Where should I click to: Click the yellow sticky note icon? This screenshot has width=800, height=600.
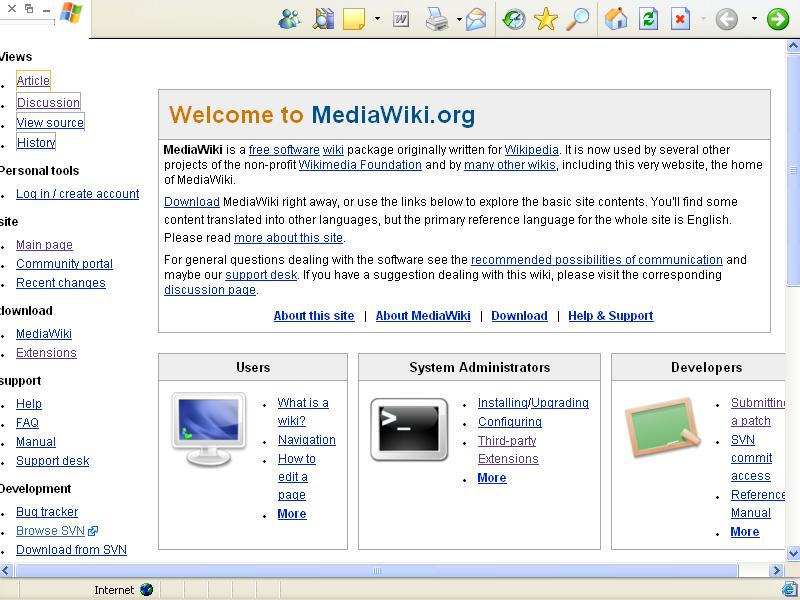tap(354, 19)
